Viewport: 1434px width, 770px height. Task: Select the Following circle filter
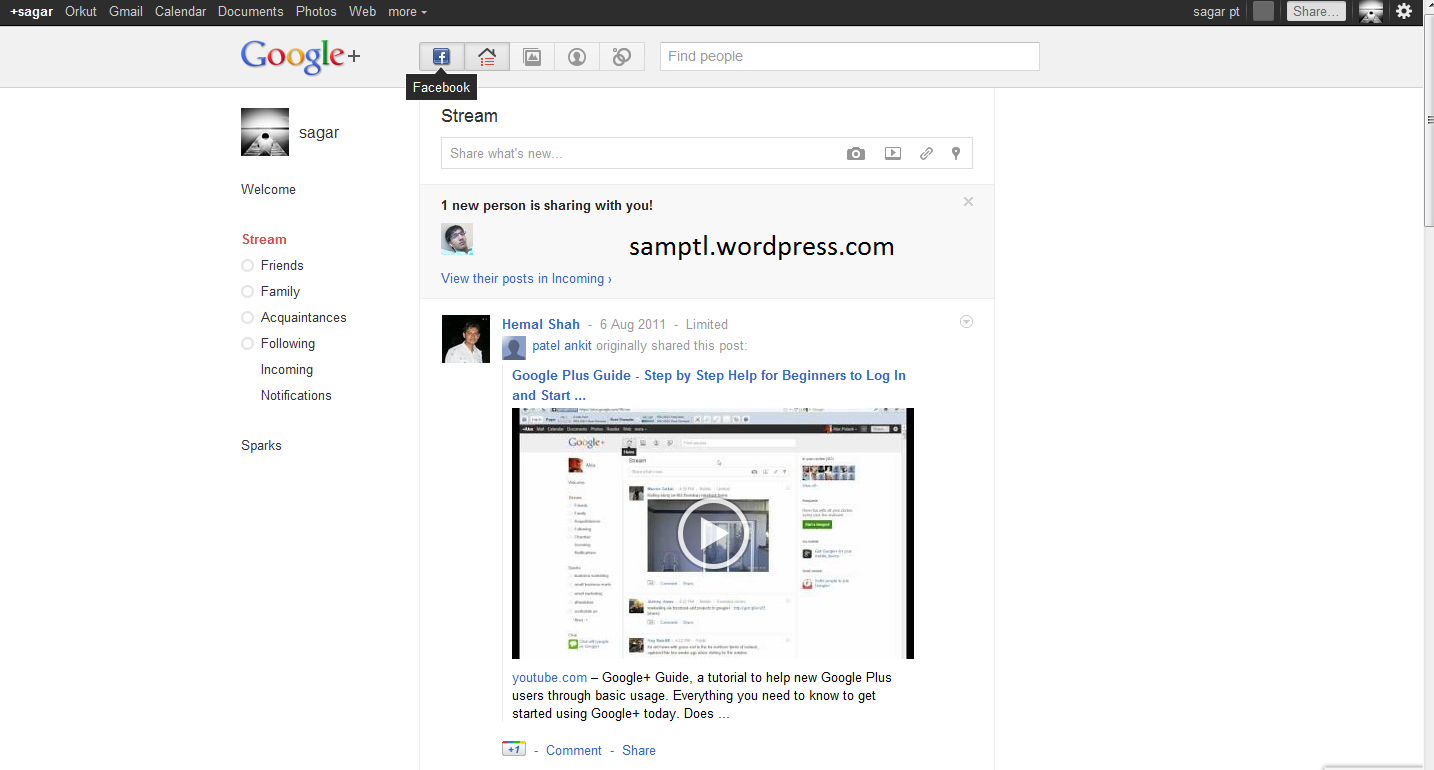(x=278, y=343)
